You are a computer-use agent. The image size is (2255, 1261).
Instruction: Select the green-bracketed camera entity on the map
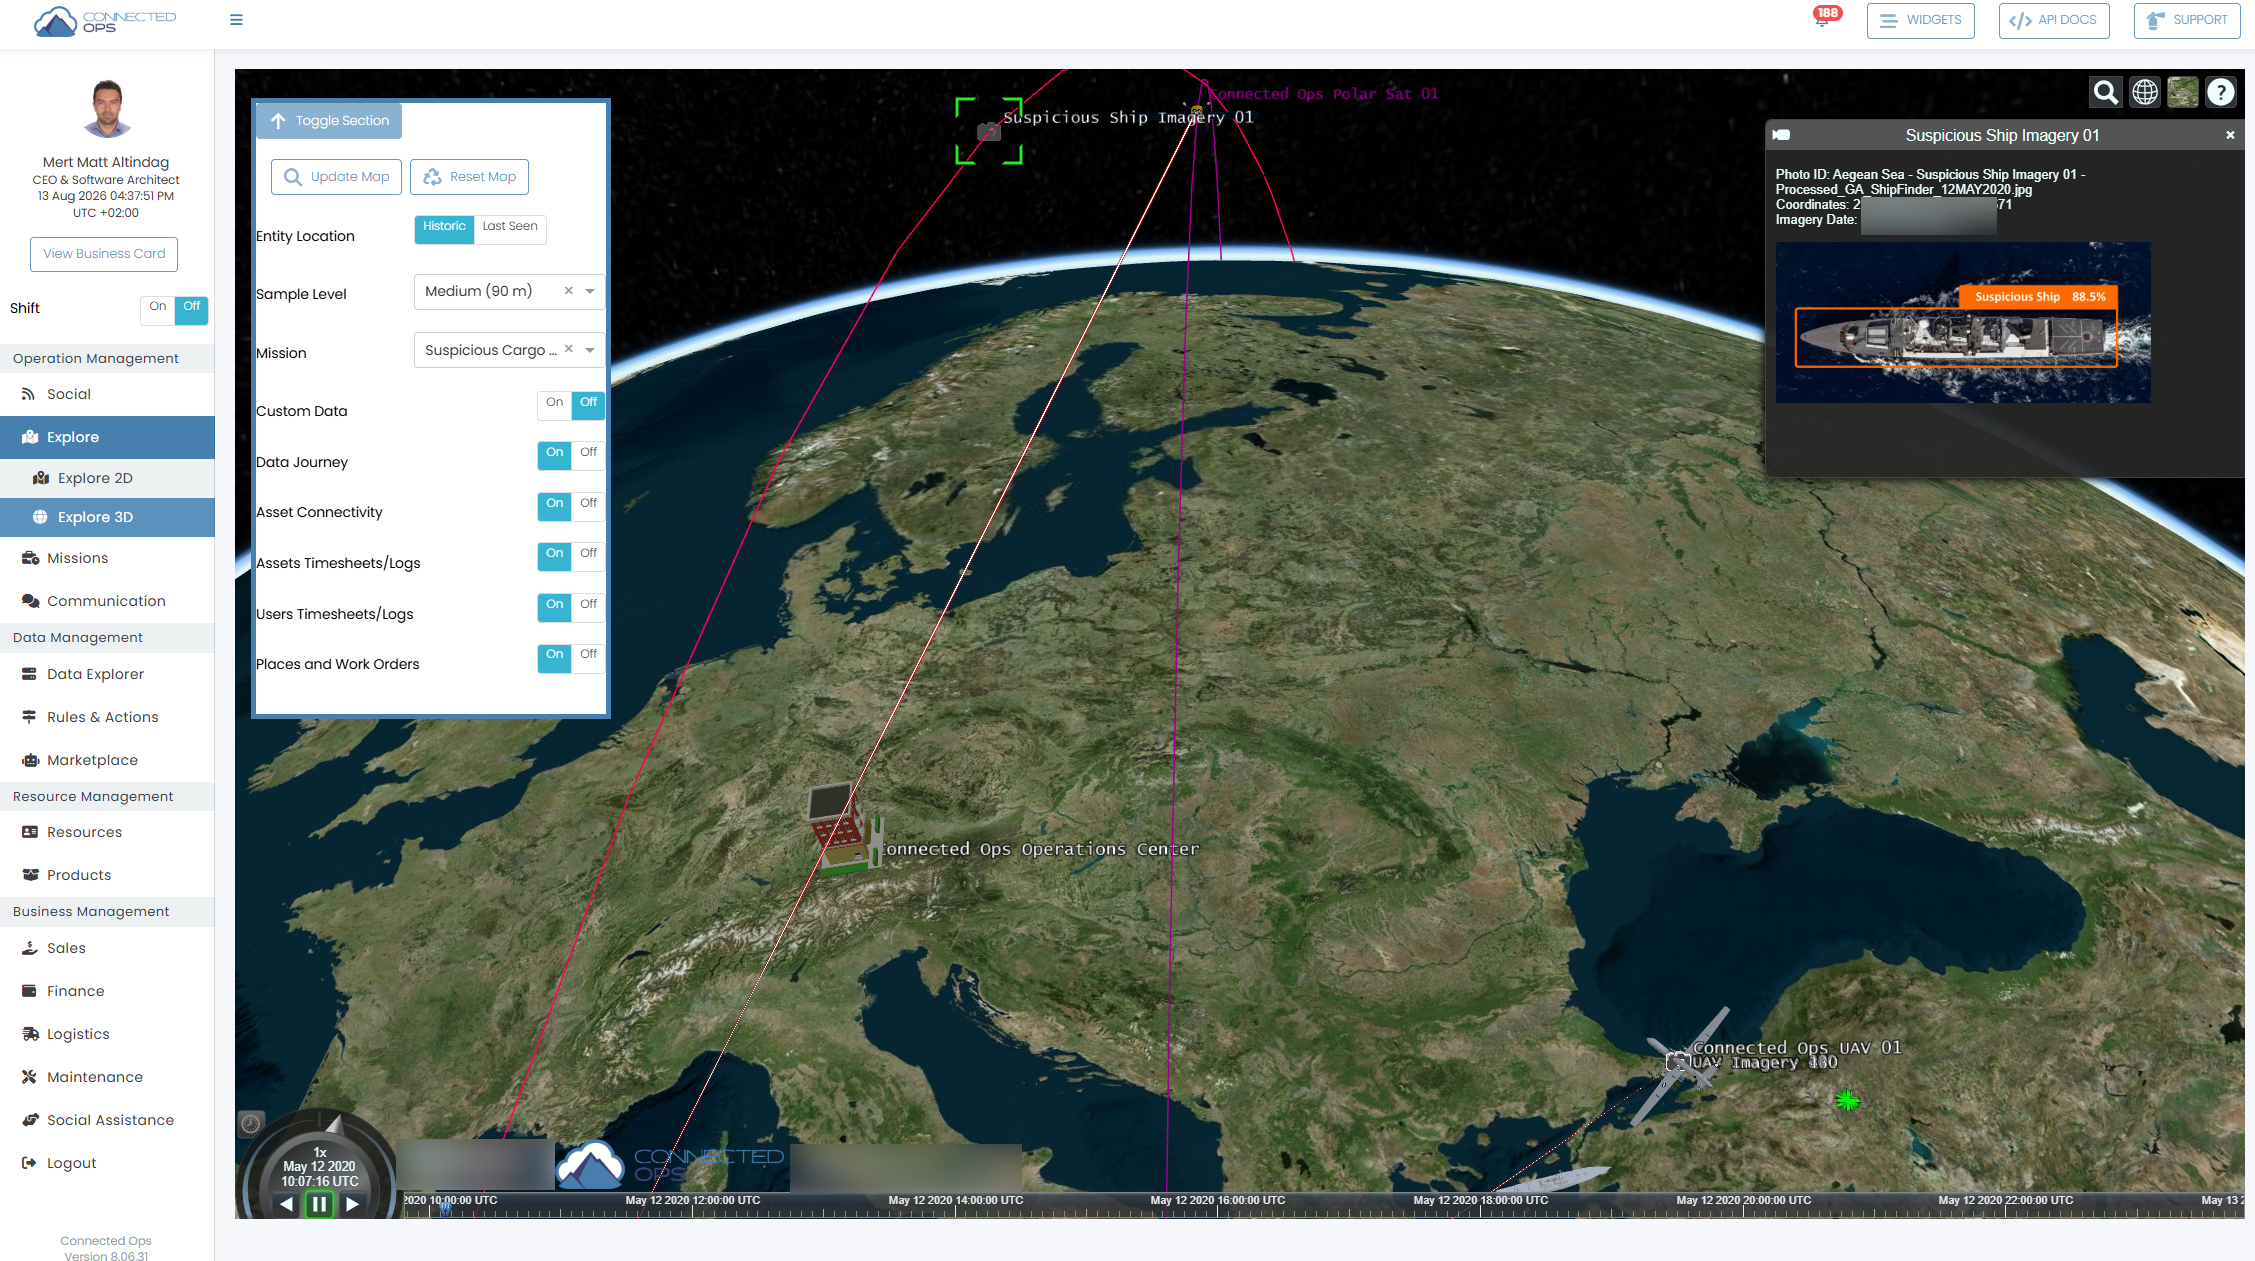click(988, 131)
